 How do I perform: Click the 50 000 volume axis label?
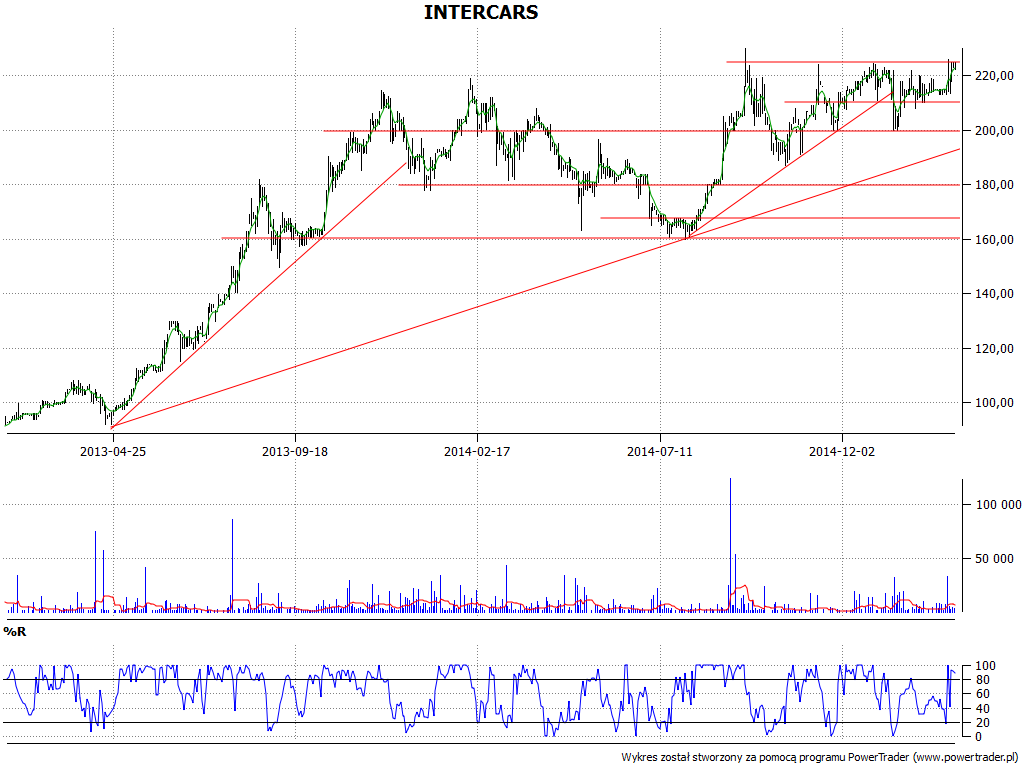[995, 558]
